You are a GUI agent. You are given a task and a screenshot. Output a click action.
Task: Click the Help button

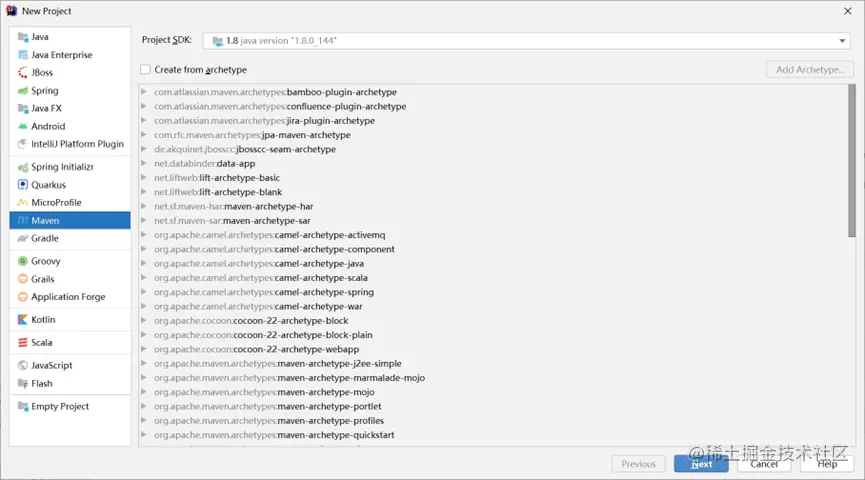[x=827, y=464]
